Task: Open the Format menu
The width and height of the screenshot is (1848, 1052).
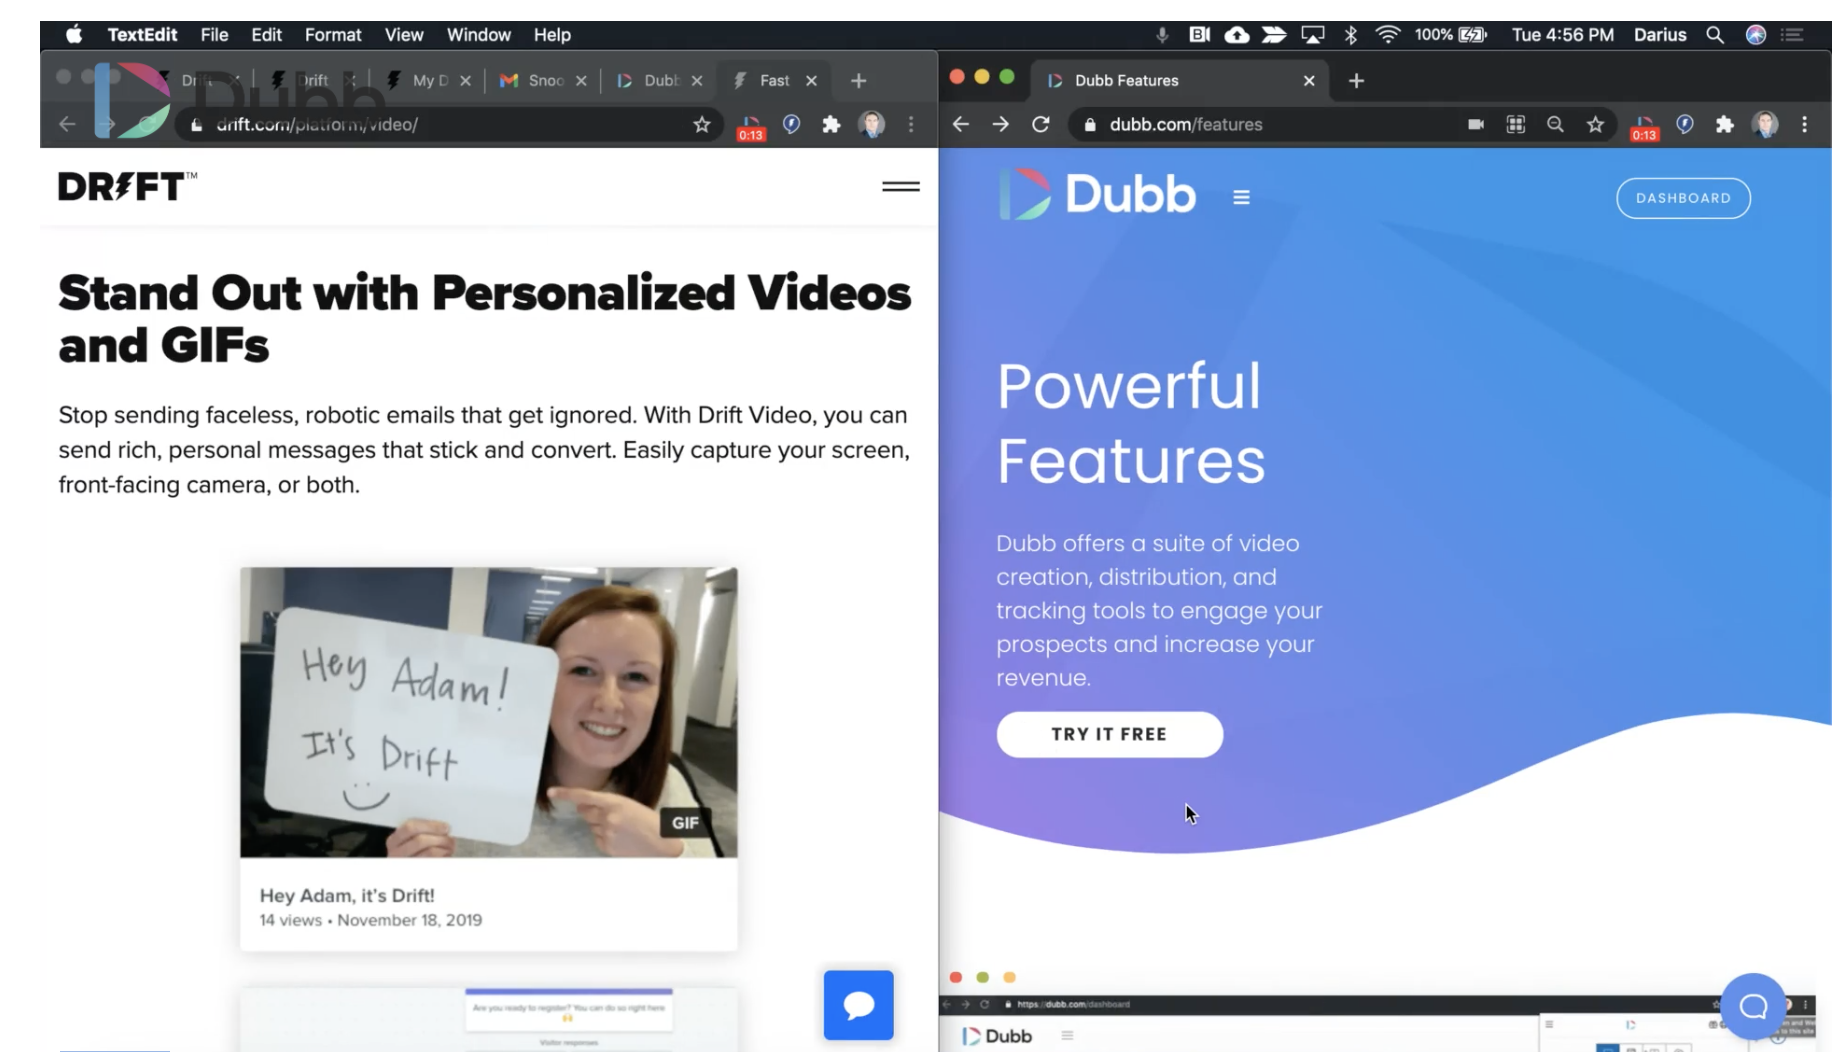Action: [x=333, y=35]
